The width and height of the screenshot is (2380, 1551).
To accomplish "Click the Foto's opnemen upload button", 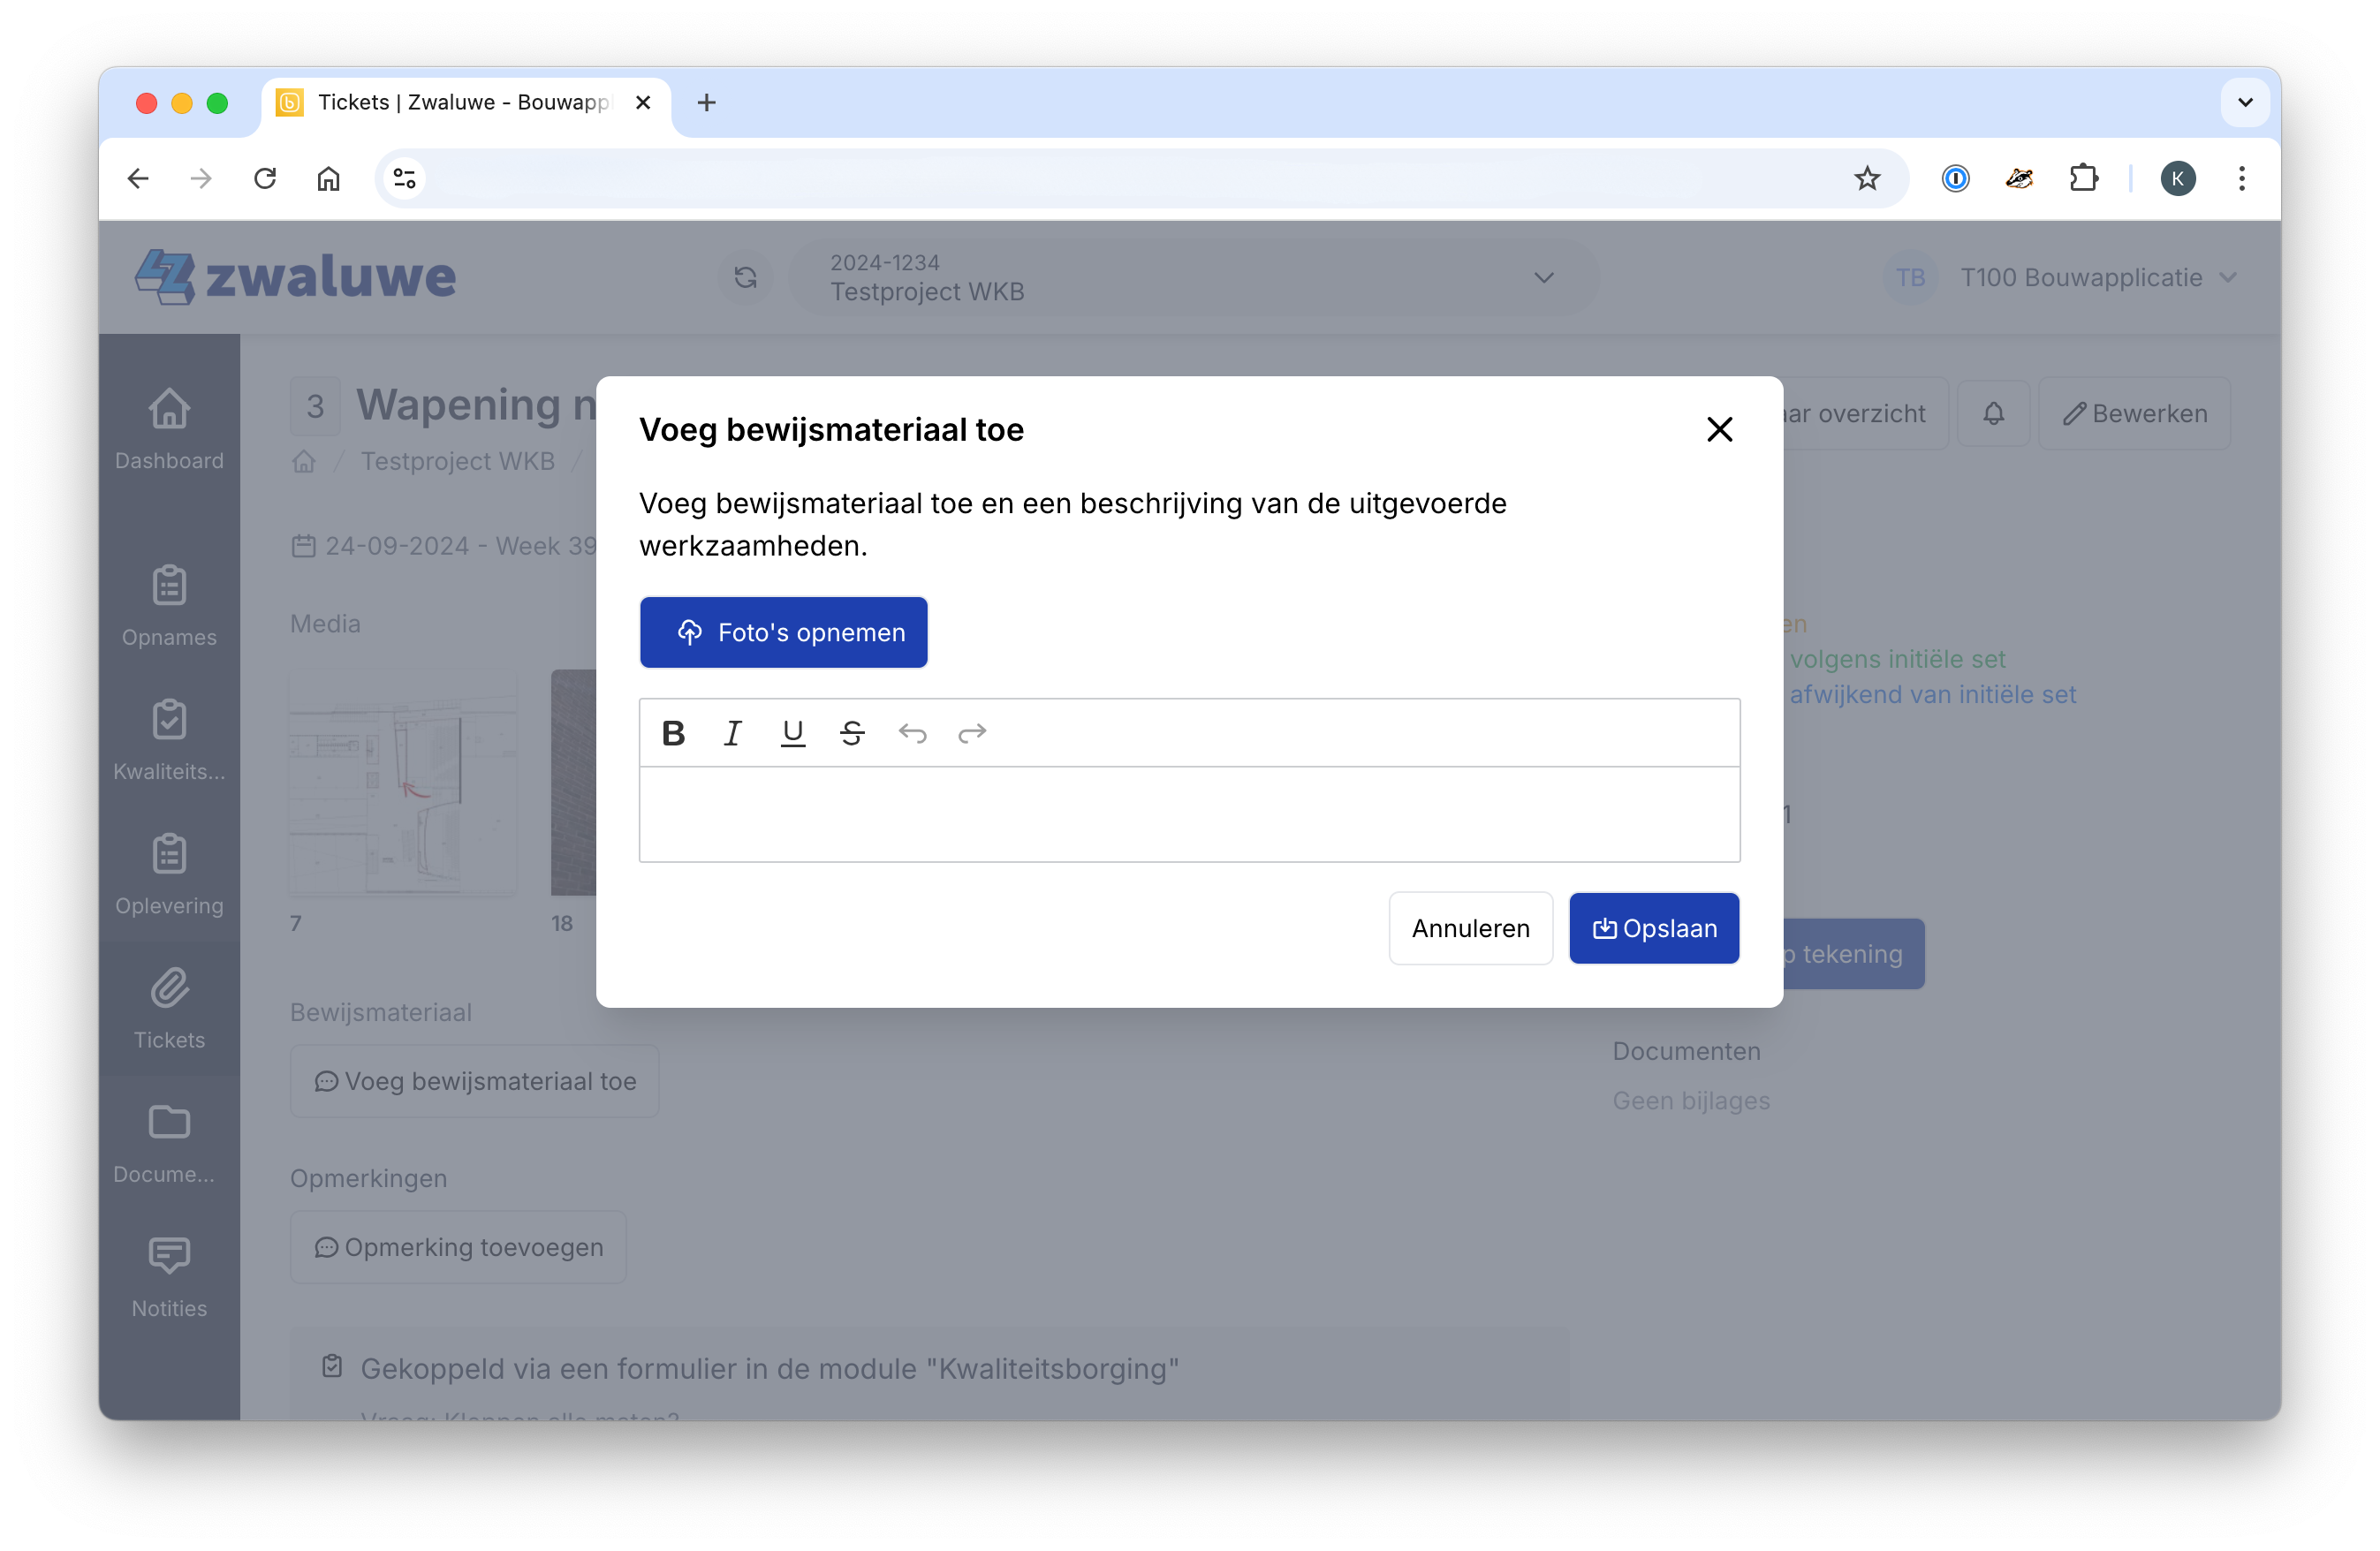I will coord(783,632).
